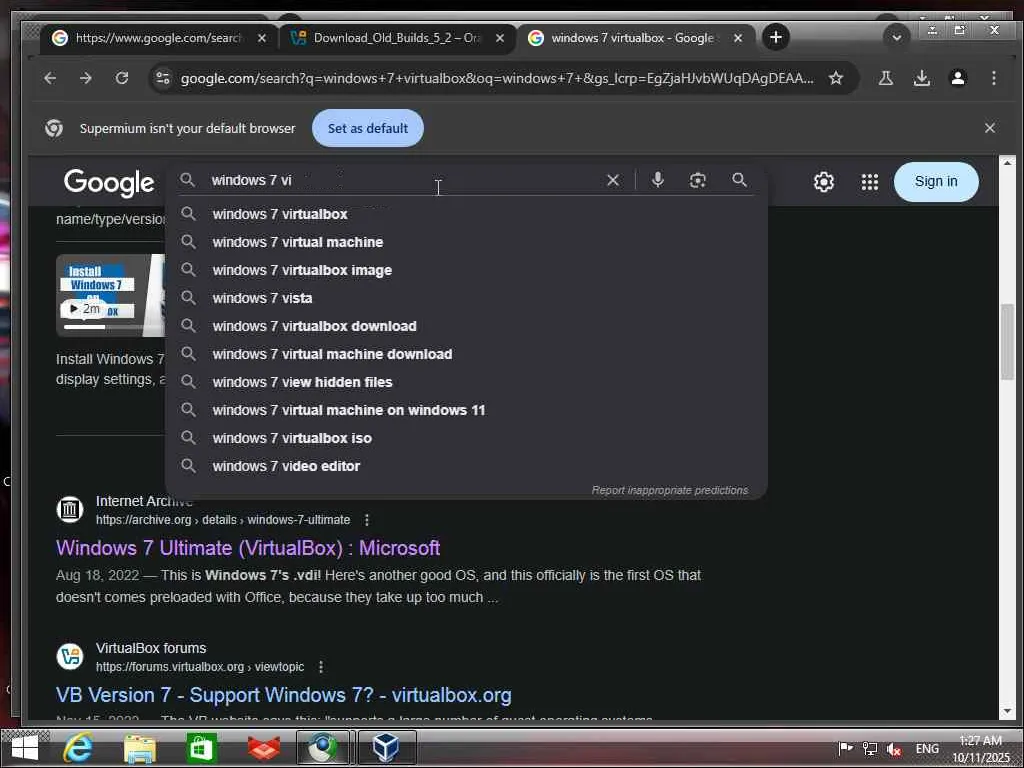Close the Download_Old_Builds_5_2 tab
The height and width of the screenshot is (768, 1024).
coord(500,38)
